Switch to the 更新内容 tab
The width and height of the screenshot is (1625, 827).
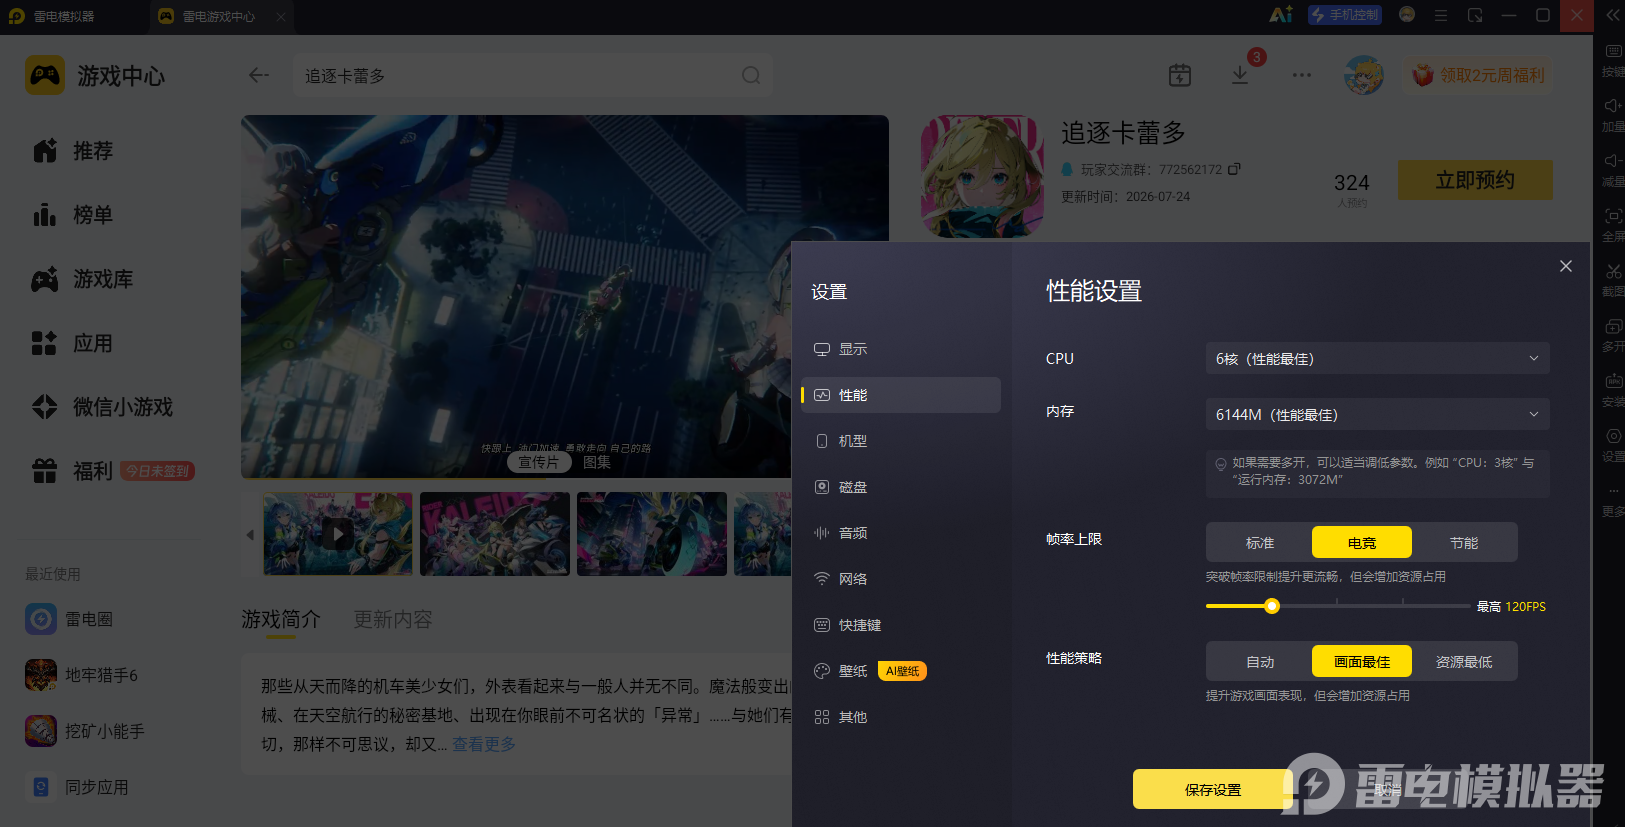click(x=393, y=619)
